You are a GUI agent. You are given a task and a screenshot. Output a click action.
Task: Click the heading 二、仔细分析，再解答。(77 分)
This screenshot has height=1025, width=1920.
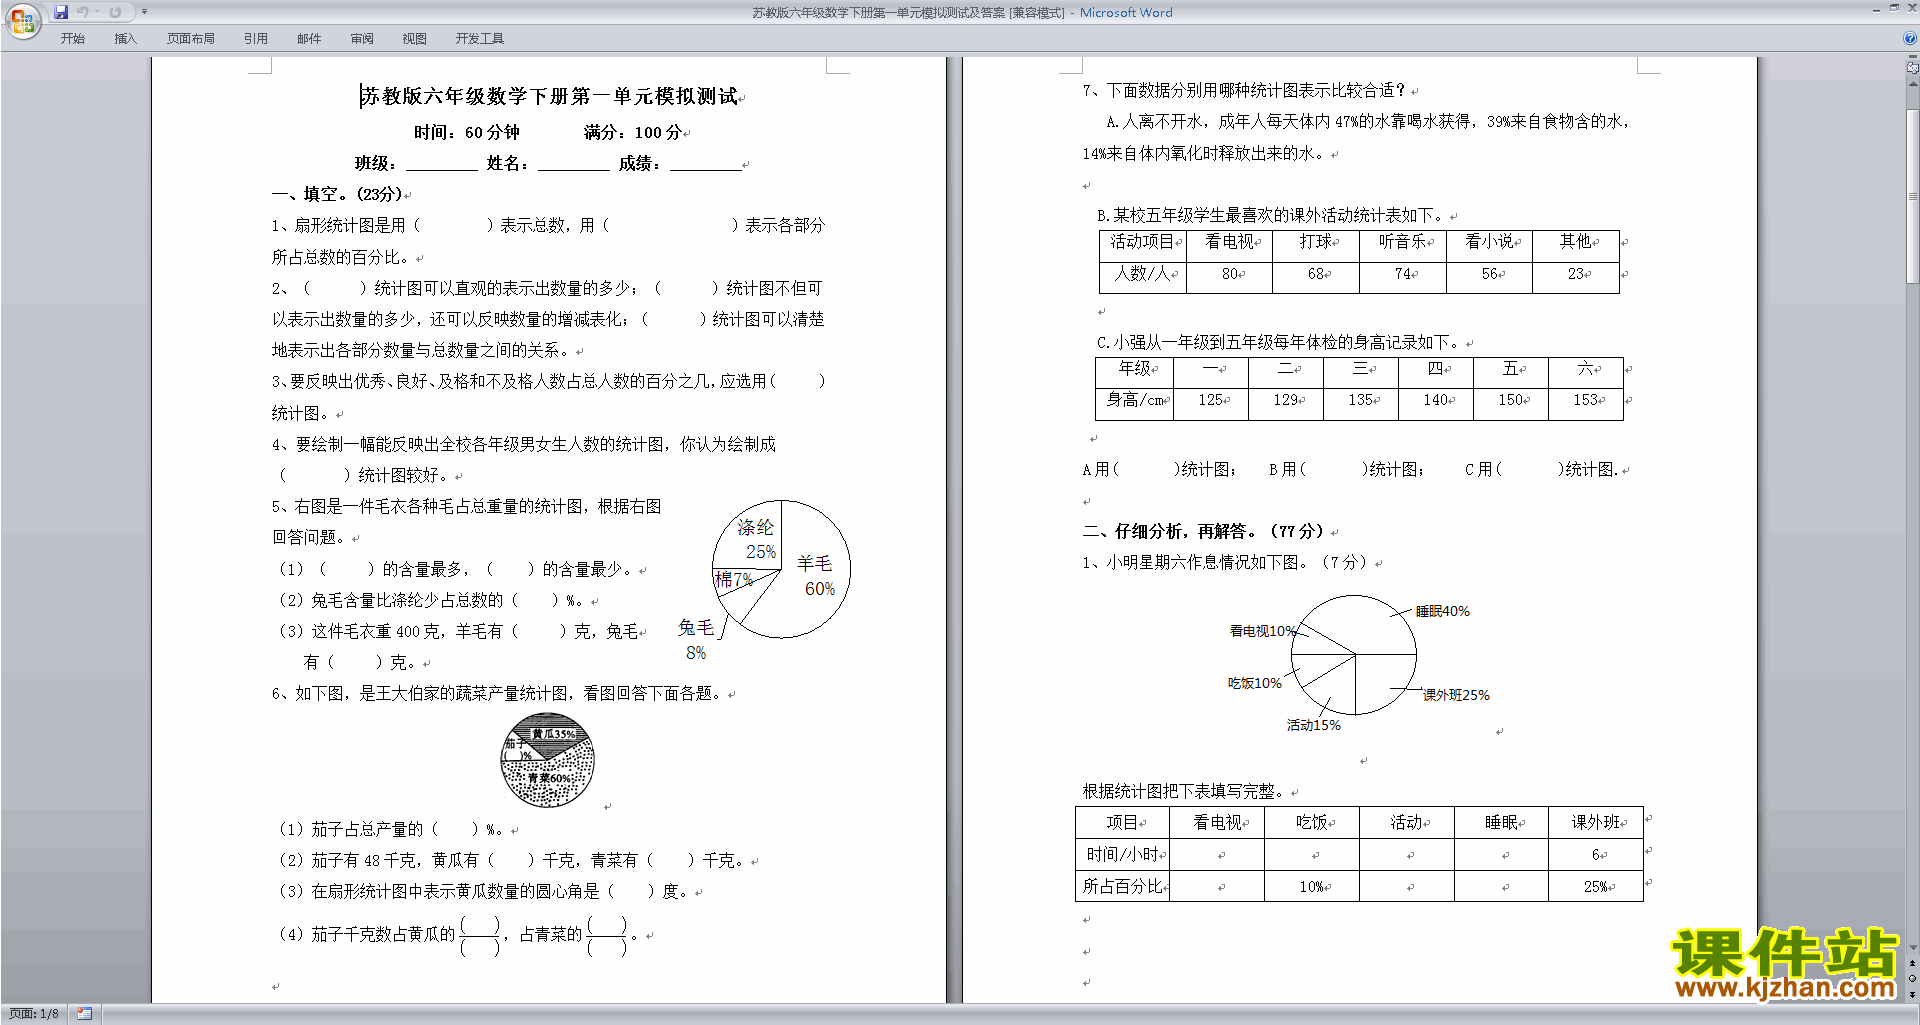1205,531
